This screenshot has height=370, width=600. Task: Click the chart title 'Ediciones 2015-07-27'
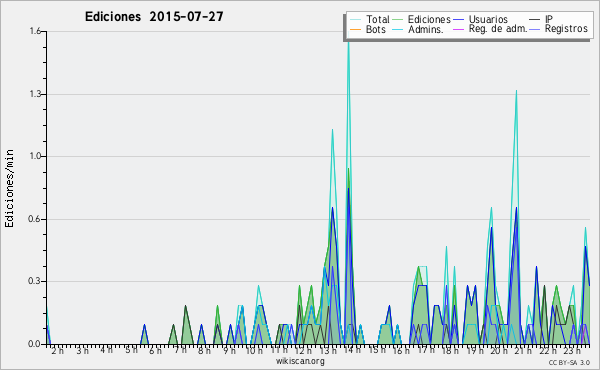click(x=154, y=17)
